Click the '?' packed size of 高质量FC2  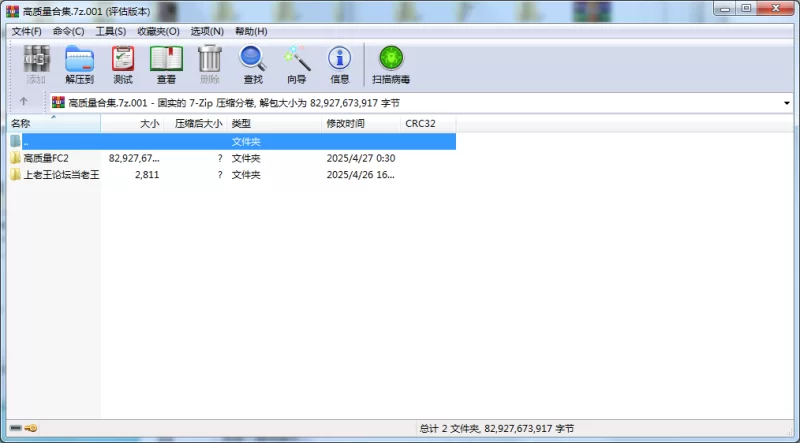[x=220, y=158]
